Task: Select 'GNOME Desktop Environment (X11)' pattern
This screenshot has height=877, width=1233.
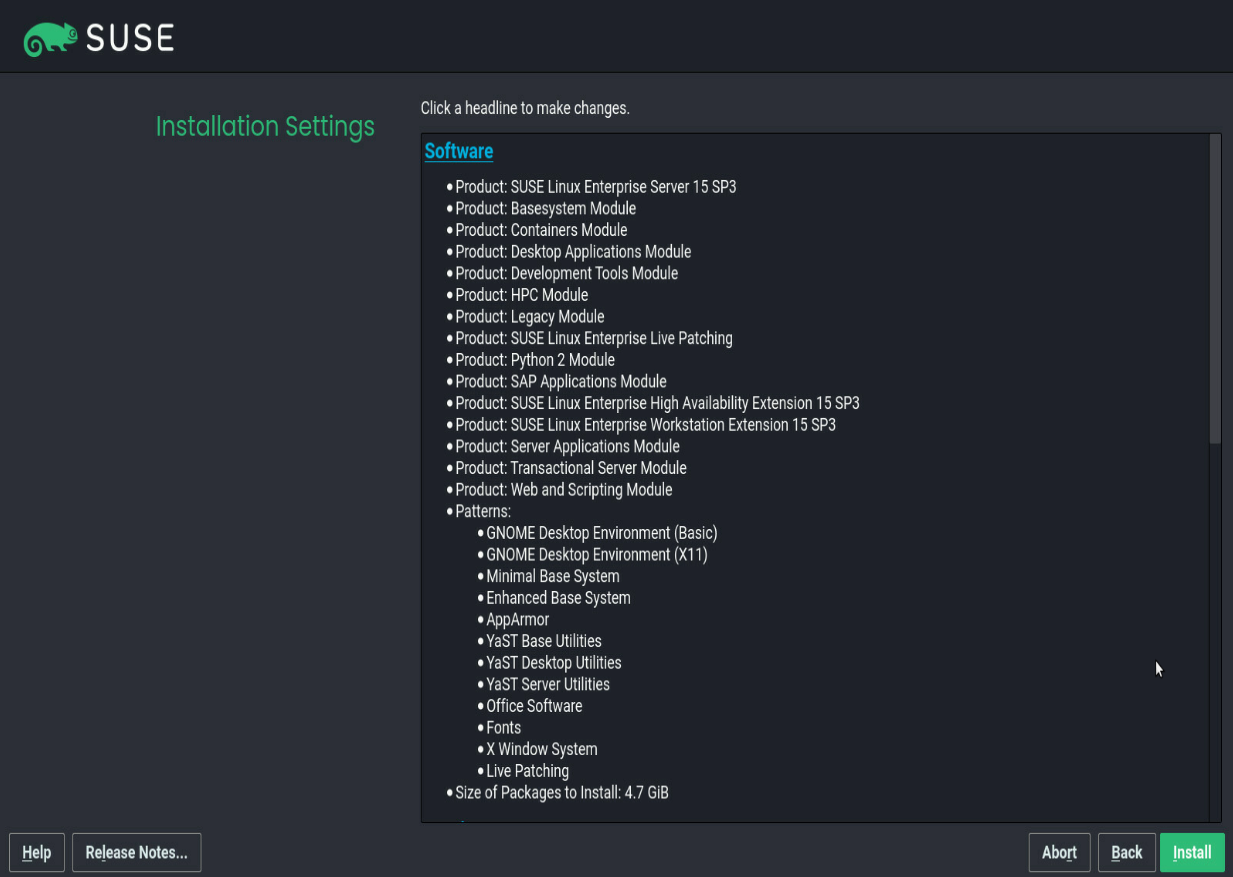Action: [597, 555]
